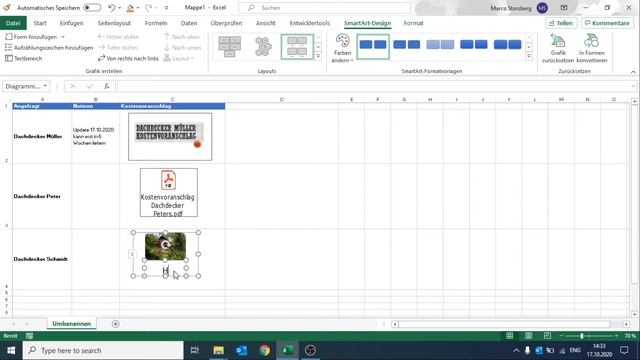
Task: Select the Dachdecker Müller Kostenvoranschlag image
Action: click(170, 137)
